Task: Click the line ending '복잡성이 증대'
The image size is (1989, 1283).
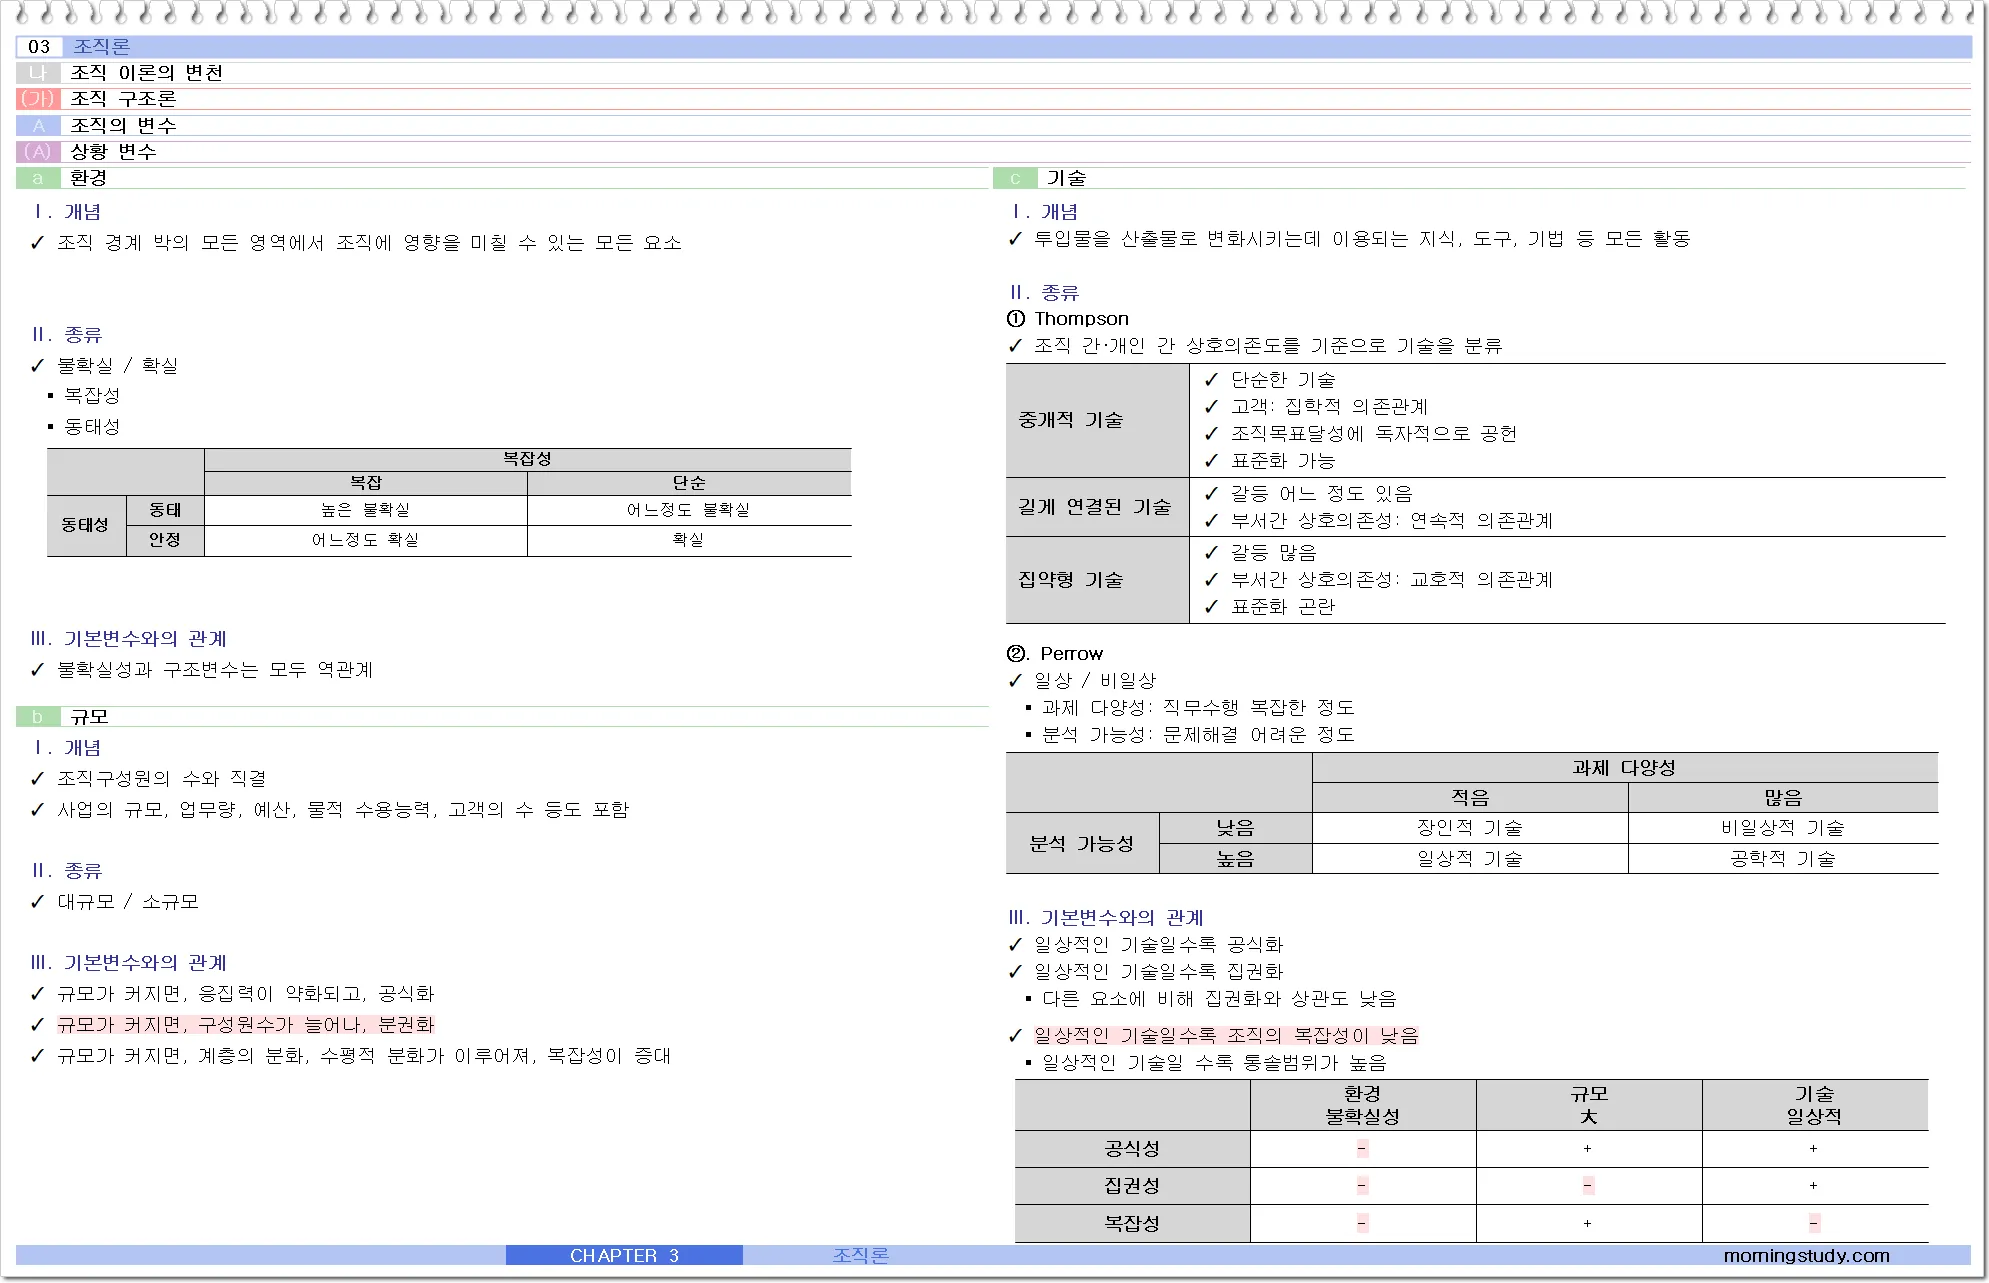Action: tap(364, 1056)
